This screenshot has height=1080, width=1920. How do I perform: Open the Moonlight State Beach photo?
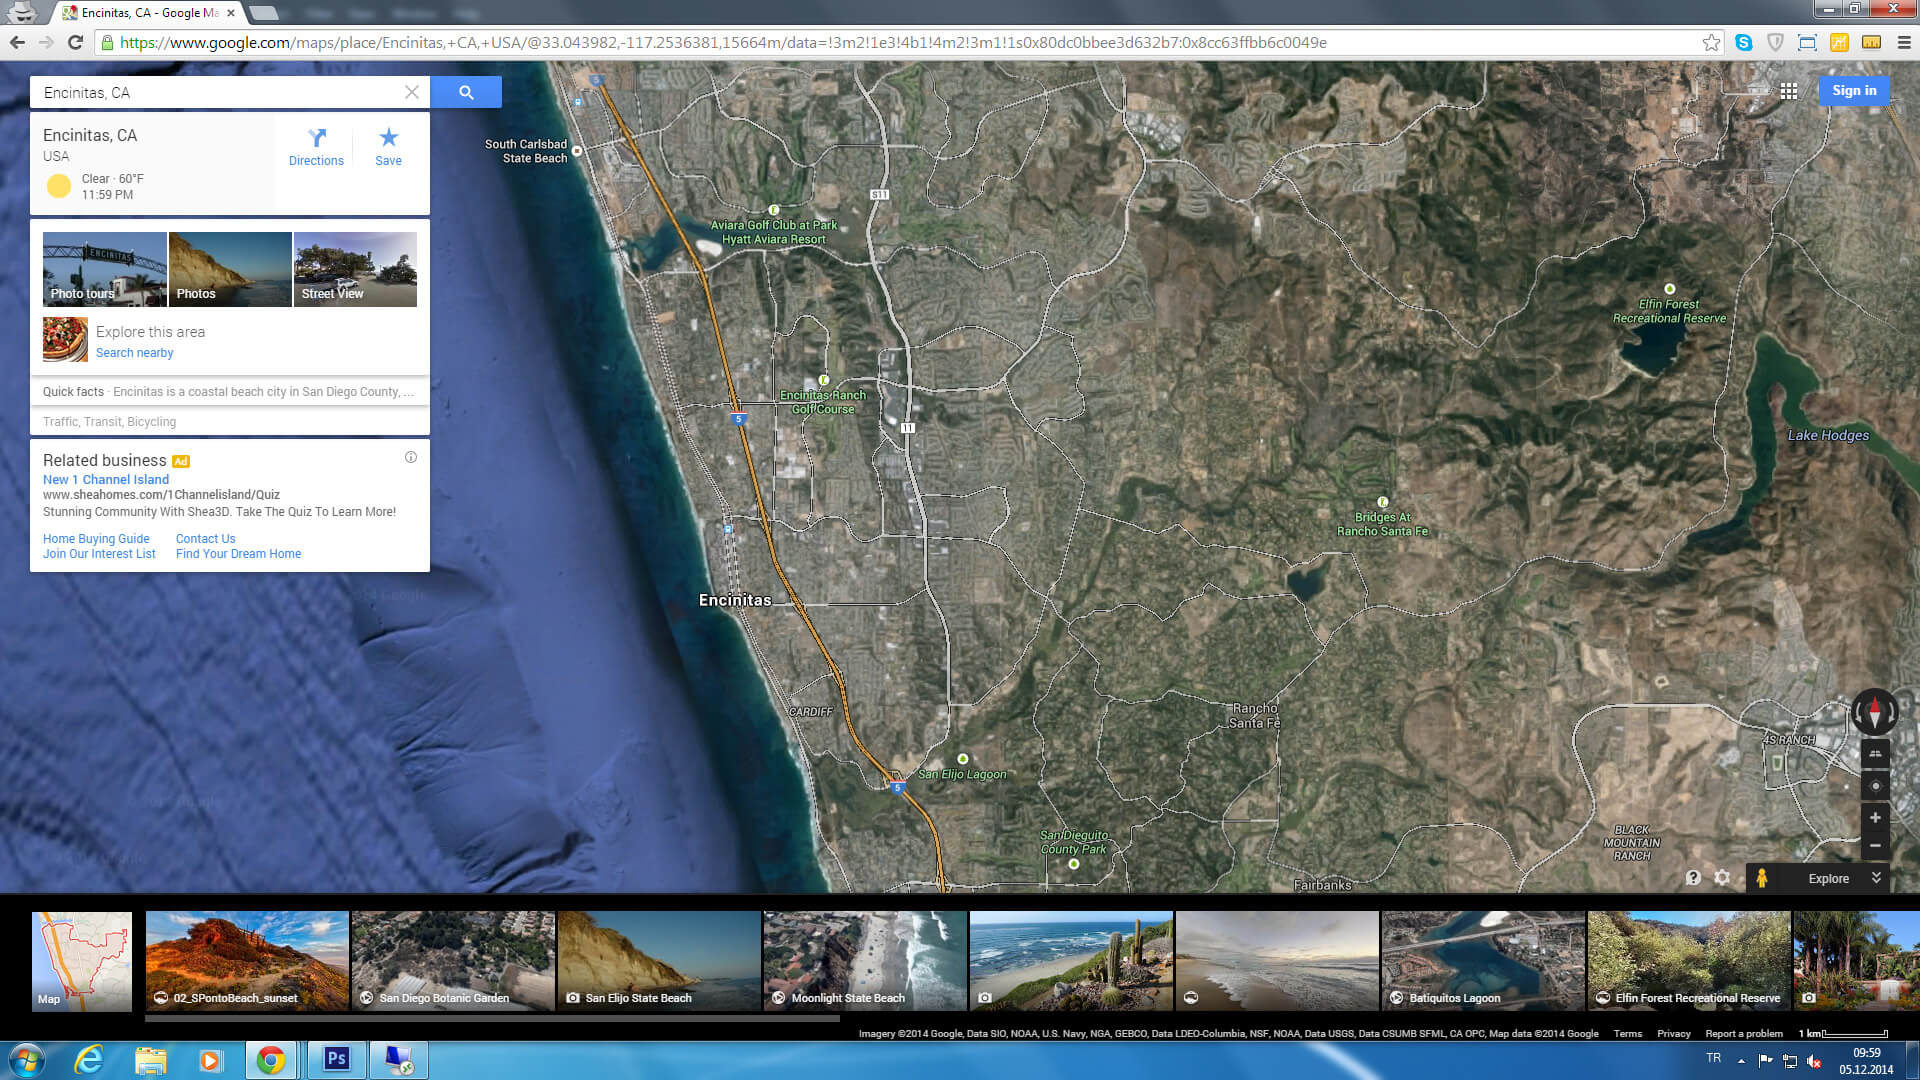[865, 960]
